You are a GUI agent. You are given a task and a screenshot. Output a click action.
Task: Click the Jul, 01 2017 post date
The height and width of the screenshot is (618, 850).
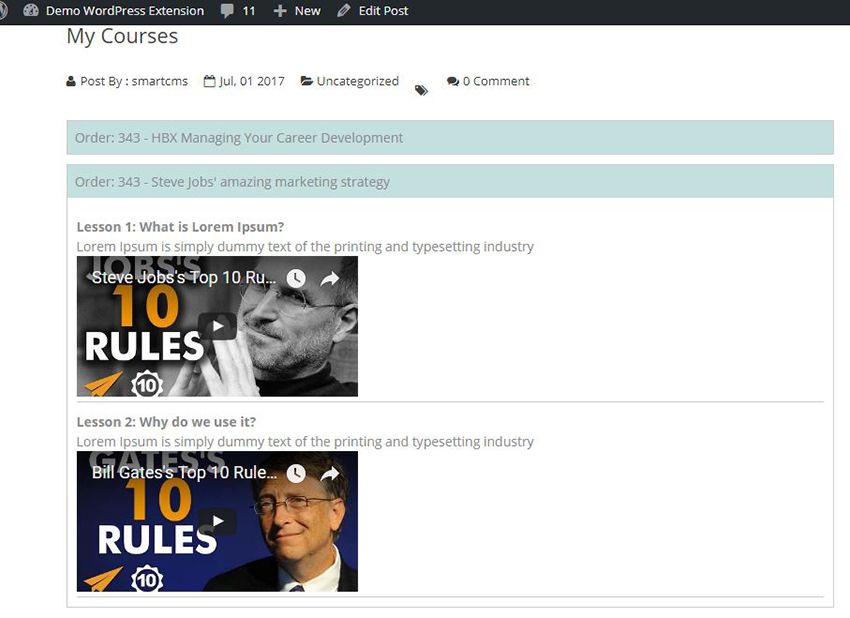tap(252, 81)
